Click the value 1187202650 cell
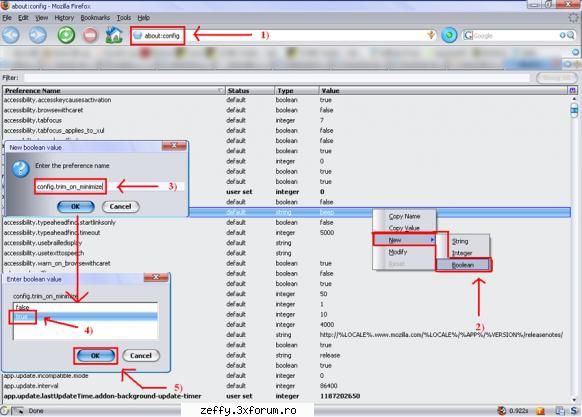This screenshot has height=417, width=582. [340, 396]
